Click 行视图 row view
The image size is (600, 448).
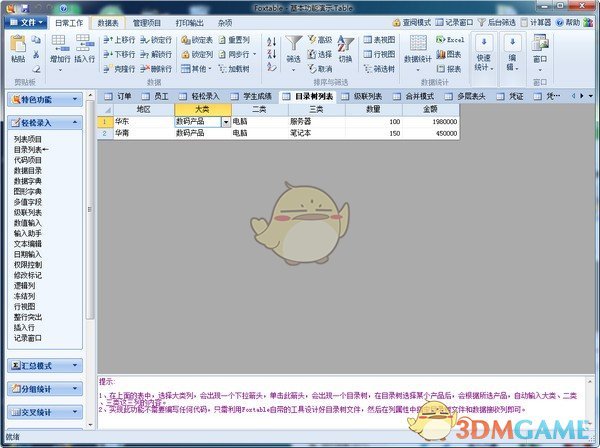(379, 54)
